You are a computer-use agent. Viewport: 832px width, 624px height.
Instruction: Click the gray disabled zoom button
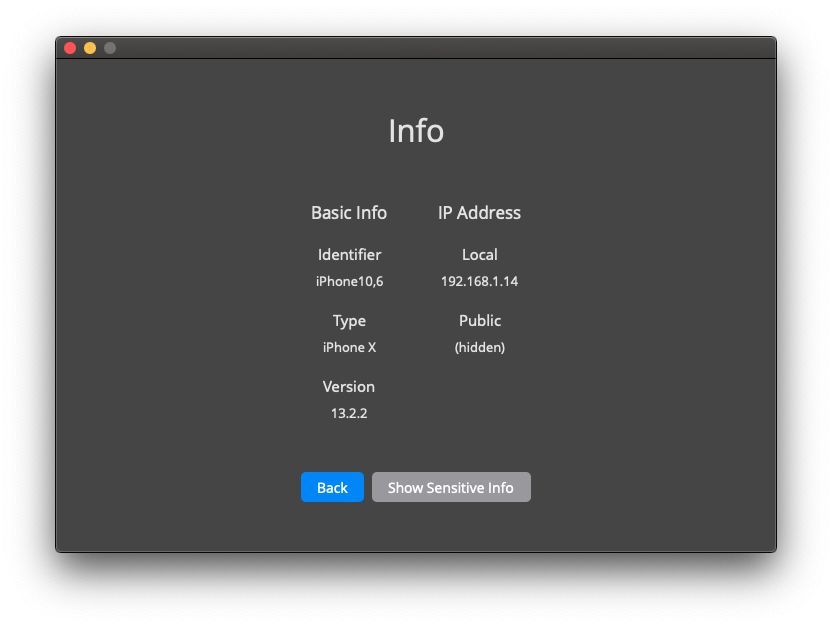pos(110,48)
